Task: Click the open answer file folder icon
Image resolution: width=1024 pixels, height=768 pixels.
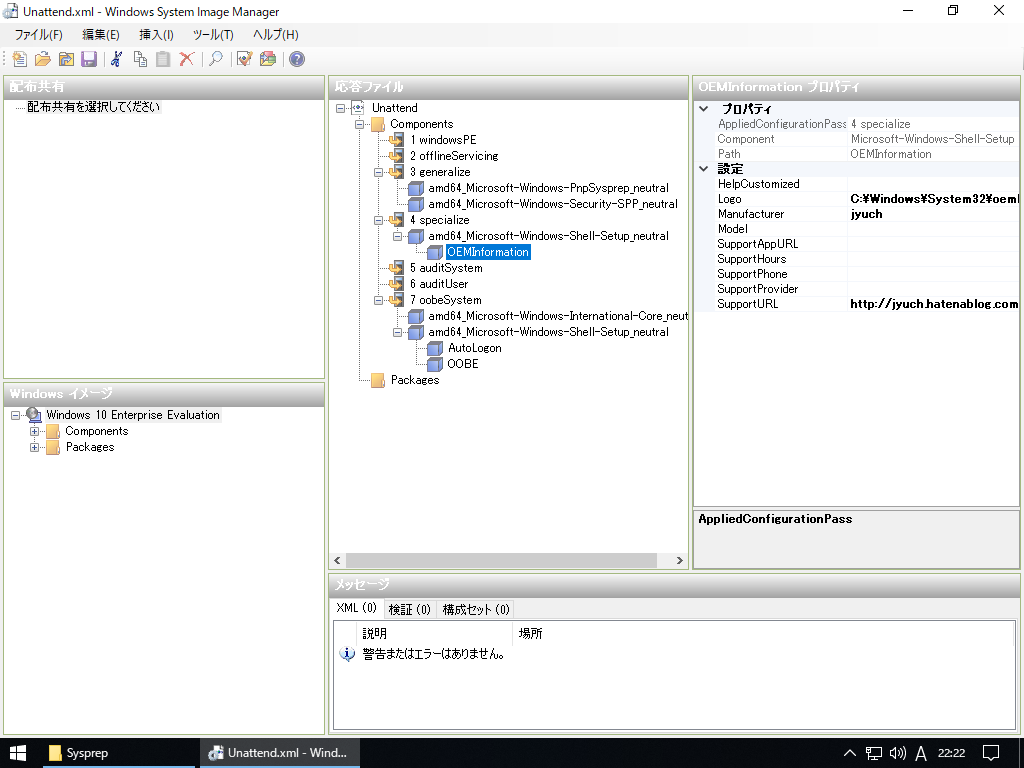Action: (x=43, y=59)
